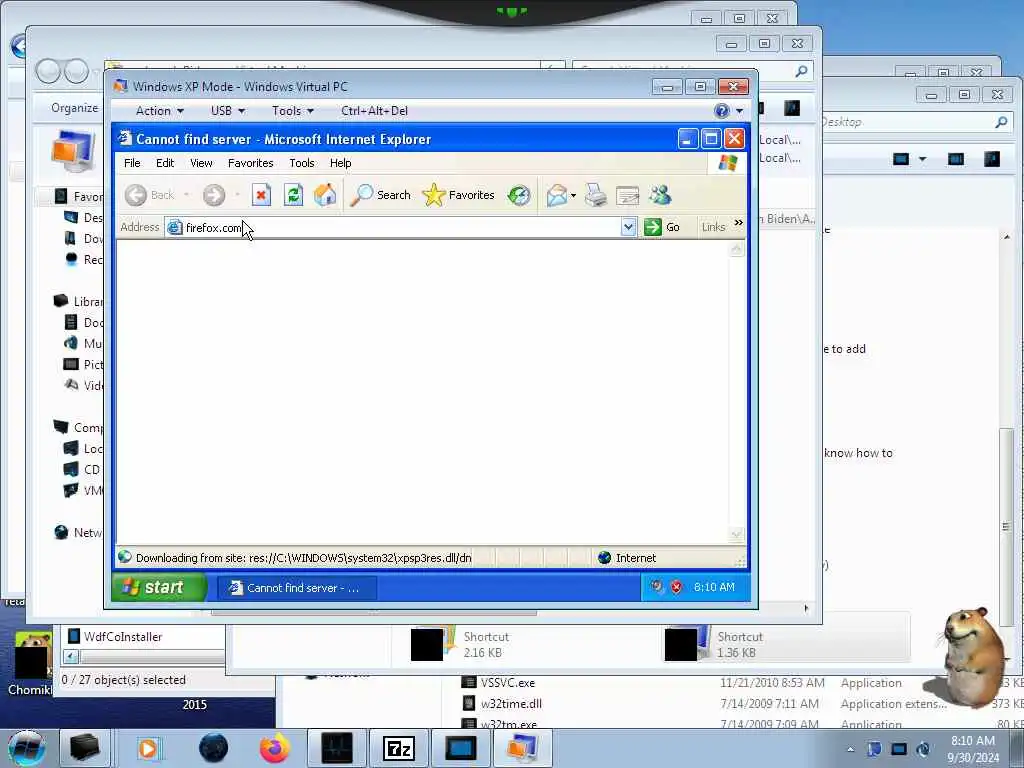Go to the IE Home page icon
1024x768 pixels.
[x=325, y=195]
